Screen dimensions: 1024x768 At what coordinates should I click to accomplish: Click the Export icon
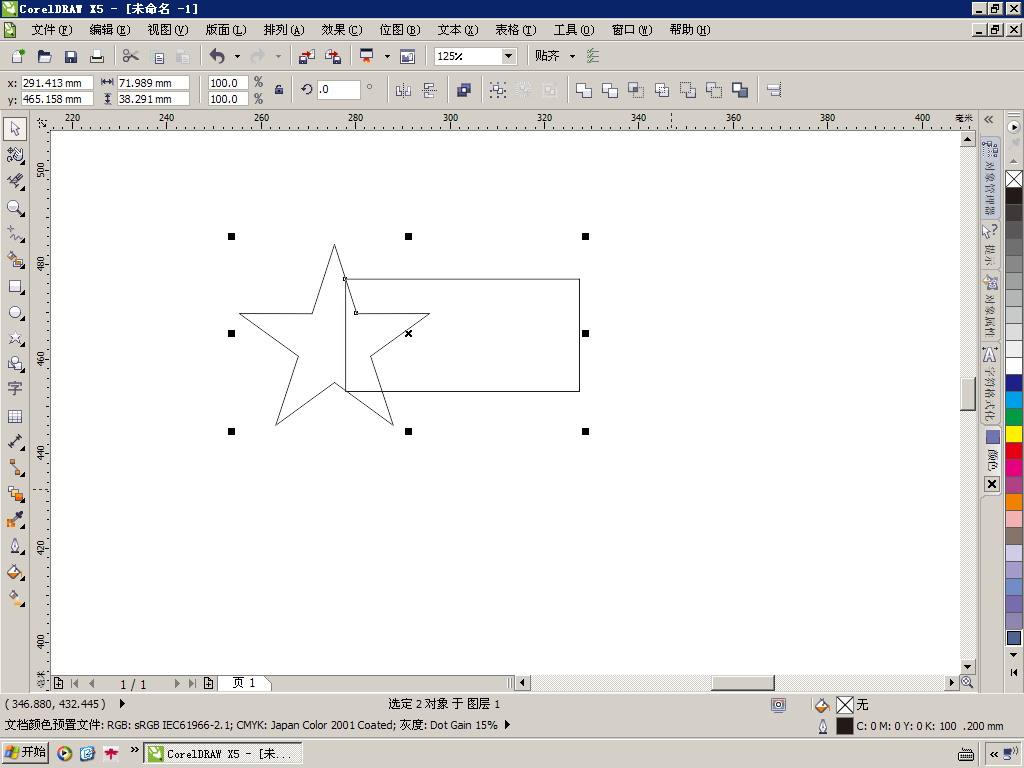click(x=333, y=56)
